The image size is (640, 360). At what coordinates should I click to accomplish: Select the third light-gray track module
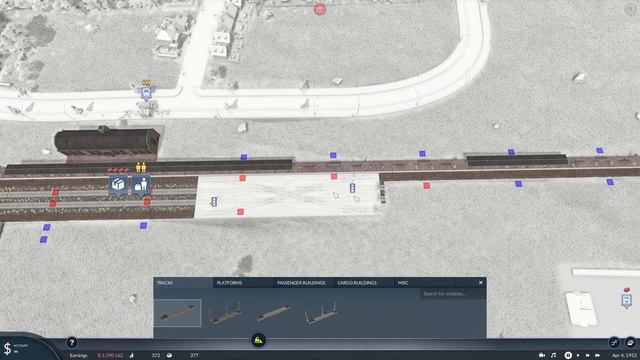[x=273, y=313]
